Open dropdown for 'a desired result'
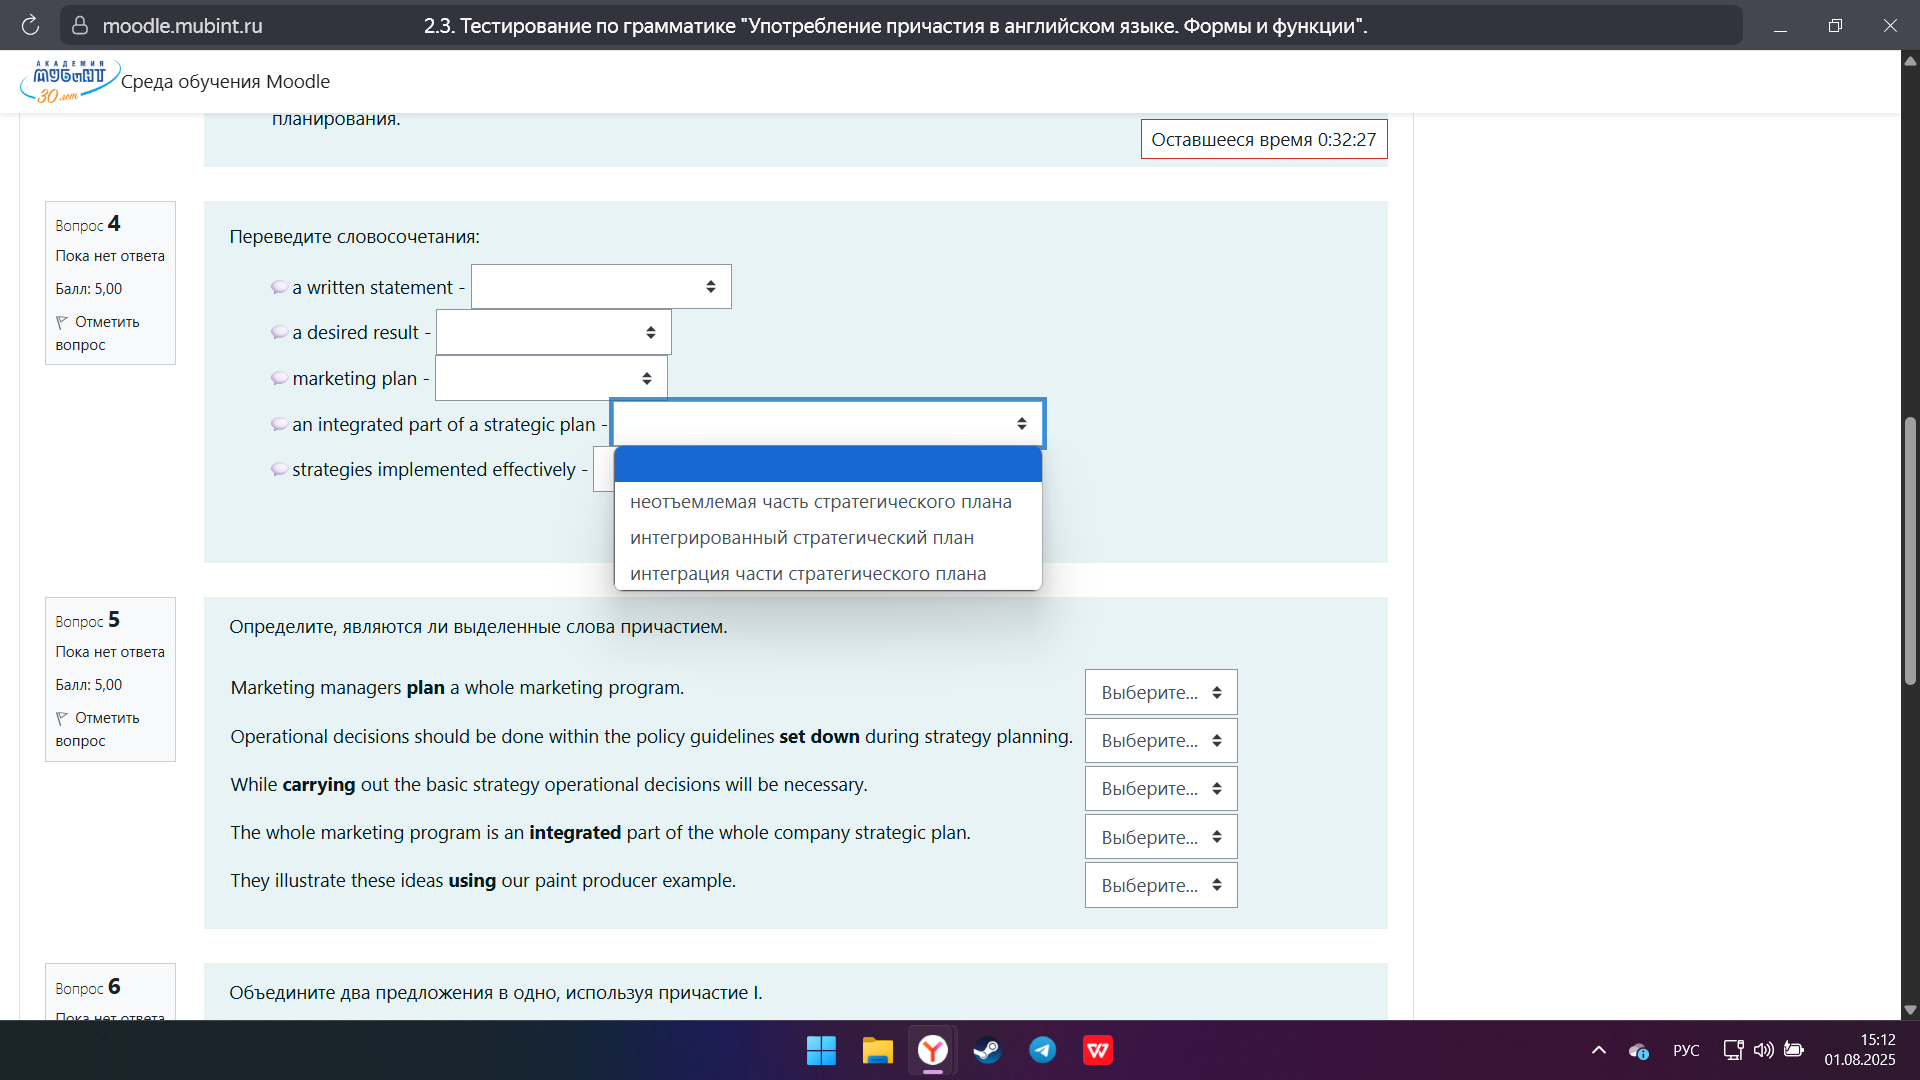The image size is (1920, 1080). (x=553, y=333)
